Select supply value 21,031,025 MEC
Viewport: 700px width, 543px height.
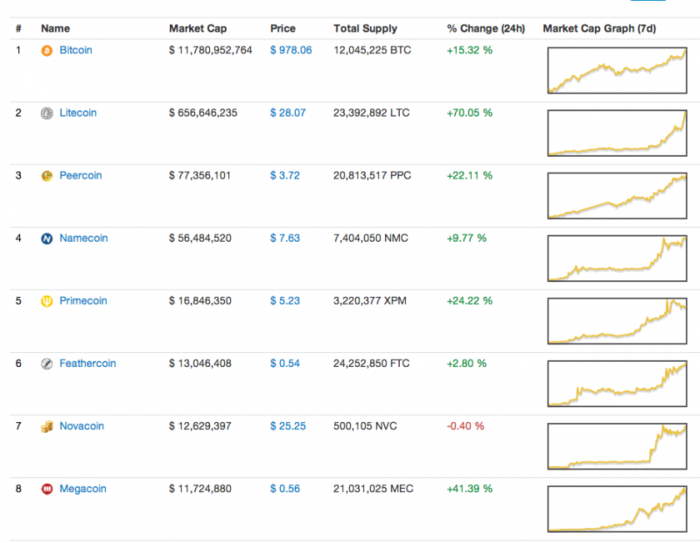[x=373, y=489]
